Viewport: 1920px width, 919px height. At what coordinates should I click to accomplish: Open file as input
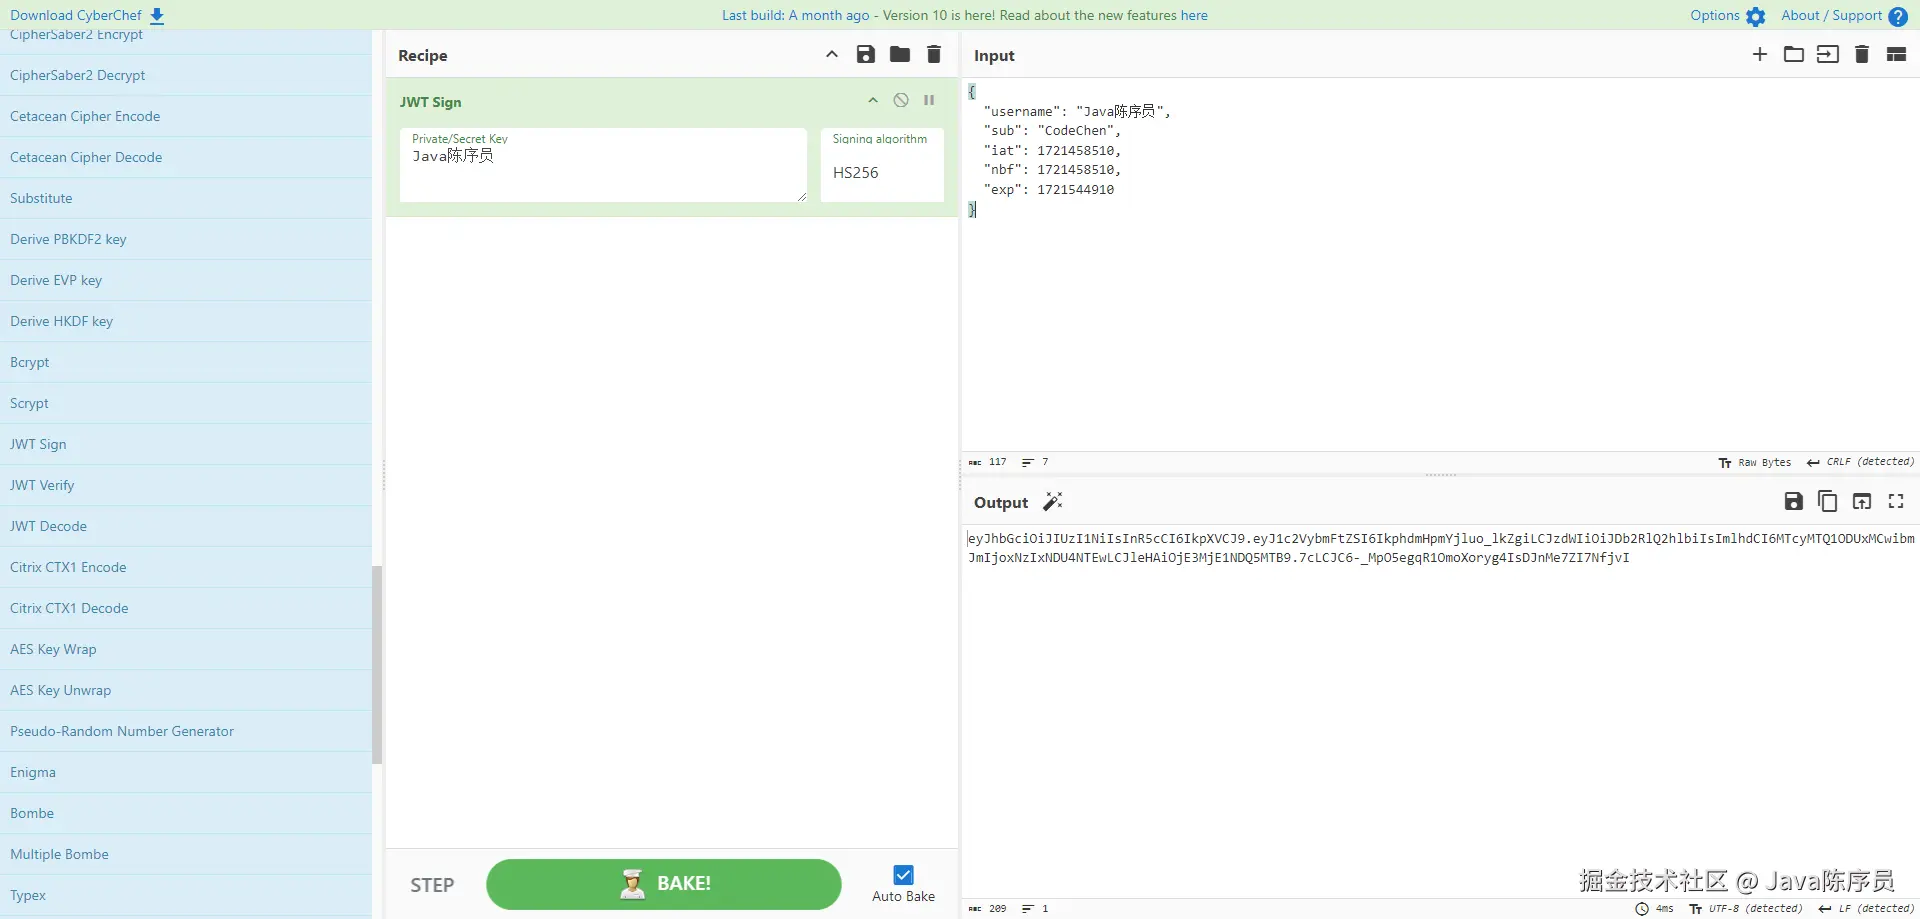(1828, 55)
